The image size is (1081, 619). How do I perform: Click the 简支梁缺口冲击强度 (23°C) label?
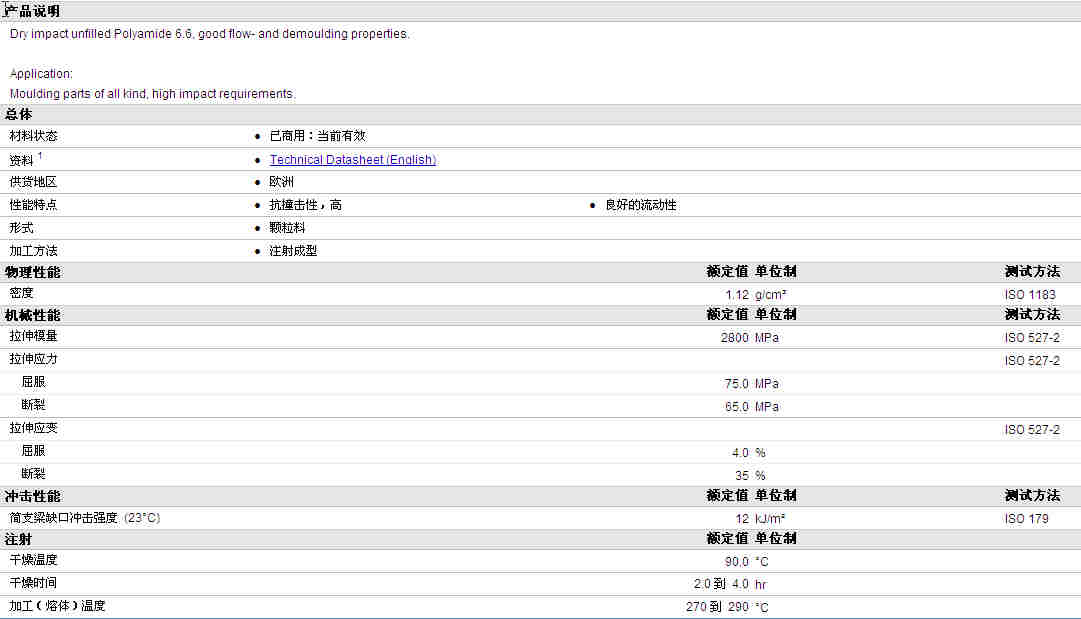[84, 518]
